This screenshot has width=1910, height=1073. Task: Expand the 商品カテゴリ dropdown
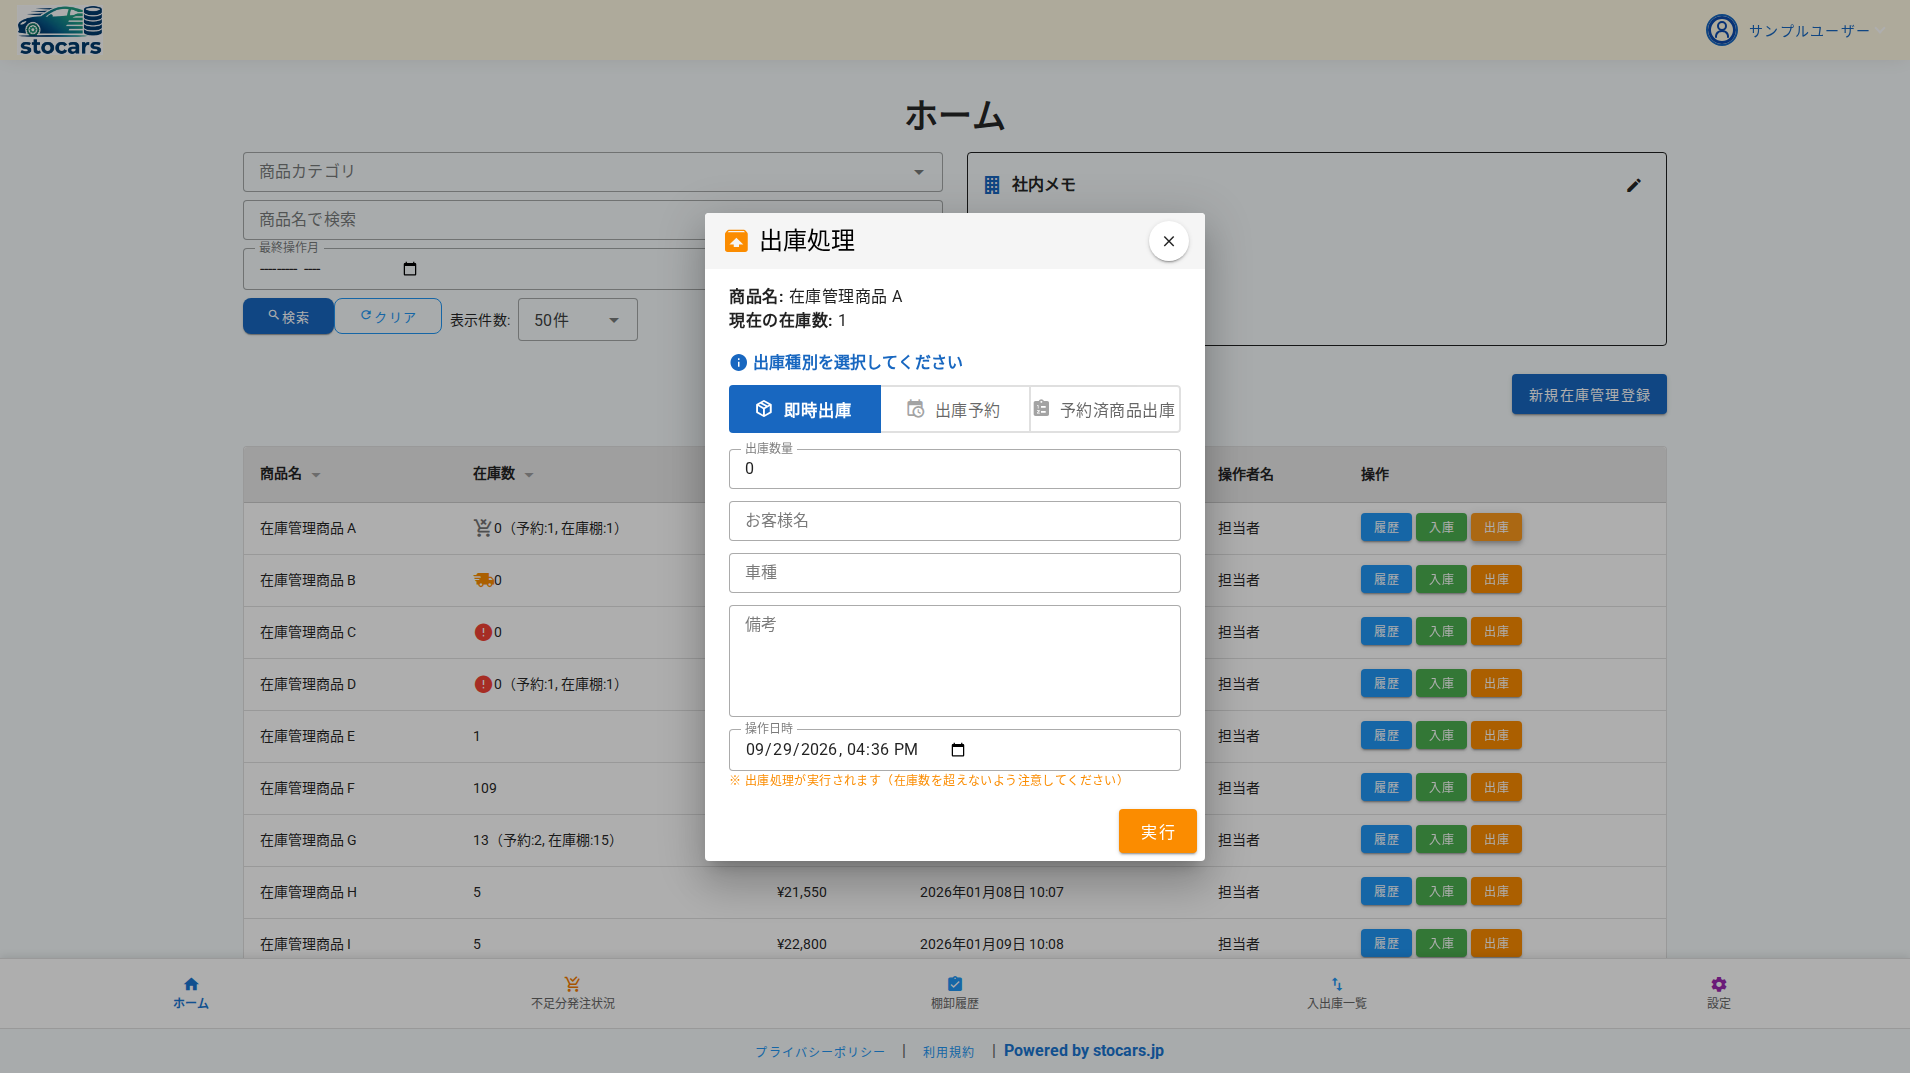(592, 172)
